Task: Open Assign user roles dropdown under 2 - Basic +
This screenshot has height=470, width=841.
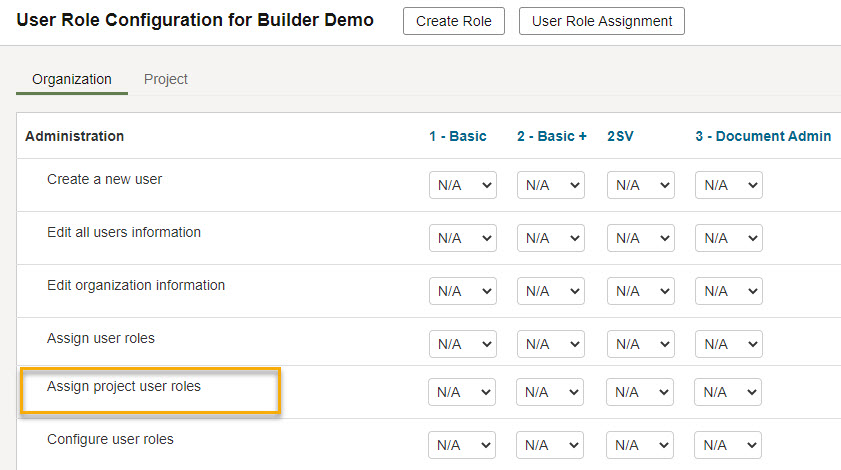Action: pos(550,344)
